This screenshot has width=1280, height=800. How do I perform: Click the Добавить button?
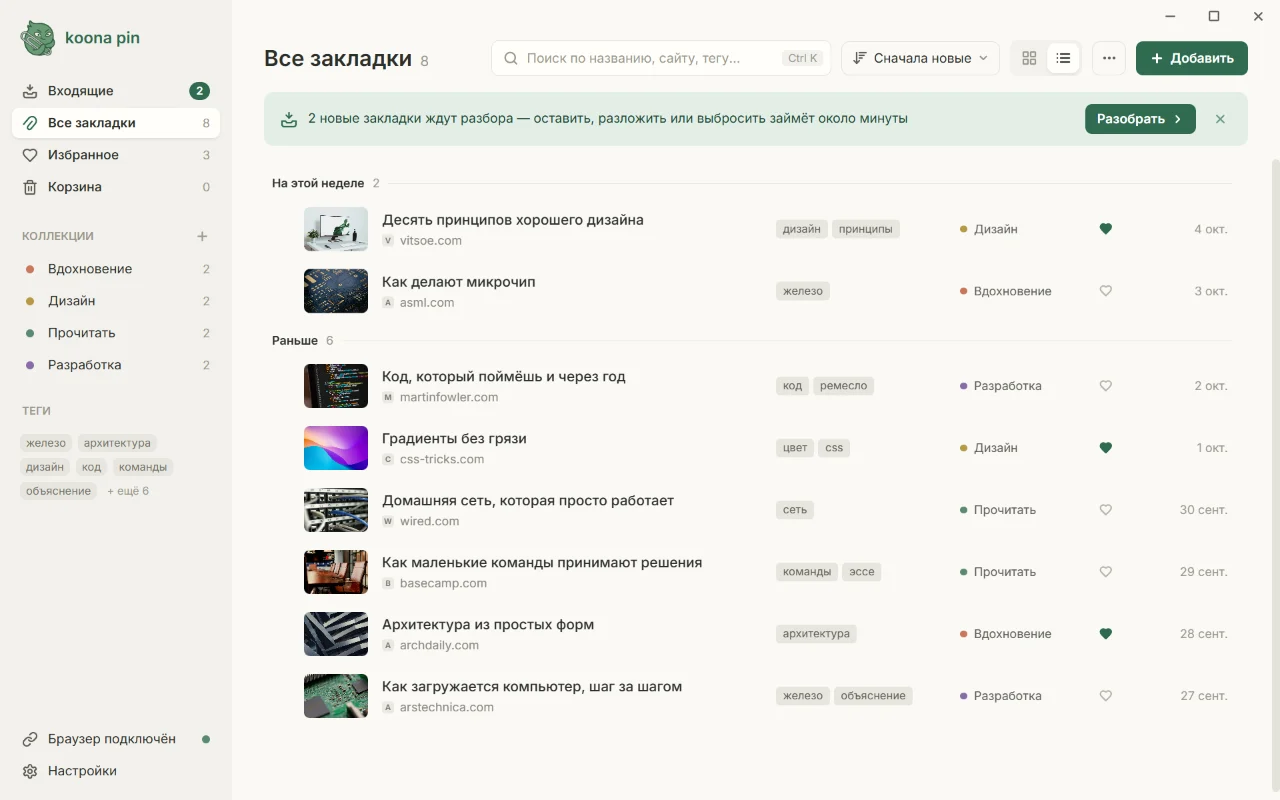[1192, 58]
